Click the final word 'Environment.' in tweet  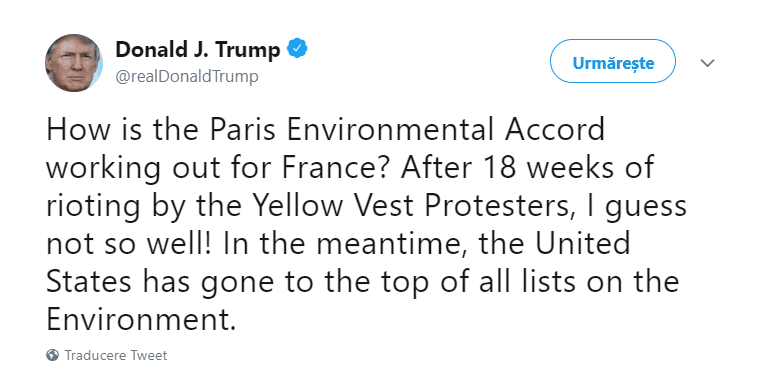pyautogui.click(x=141, y=320)
